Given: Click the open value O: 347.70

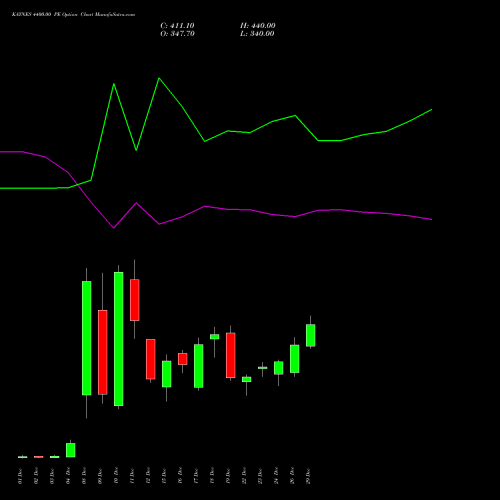Looking at the screenshot, I should tap(177, 34).
